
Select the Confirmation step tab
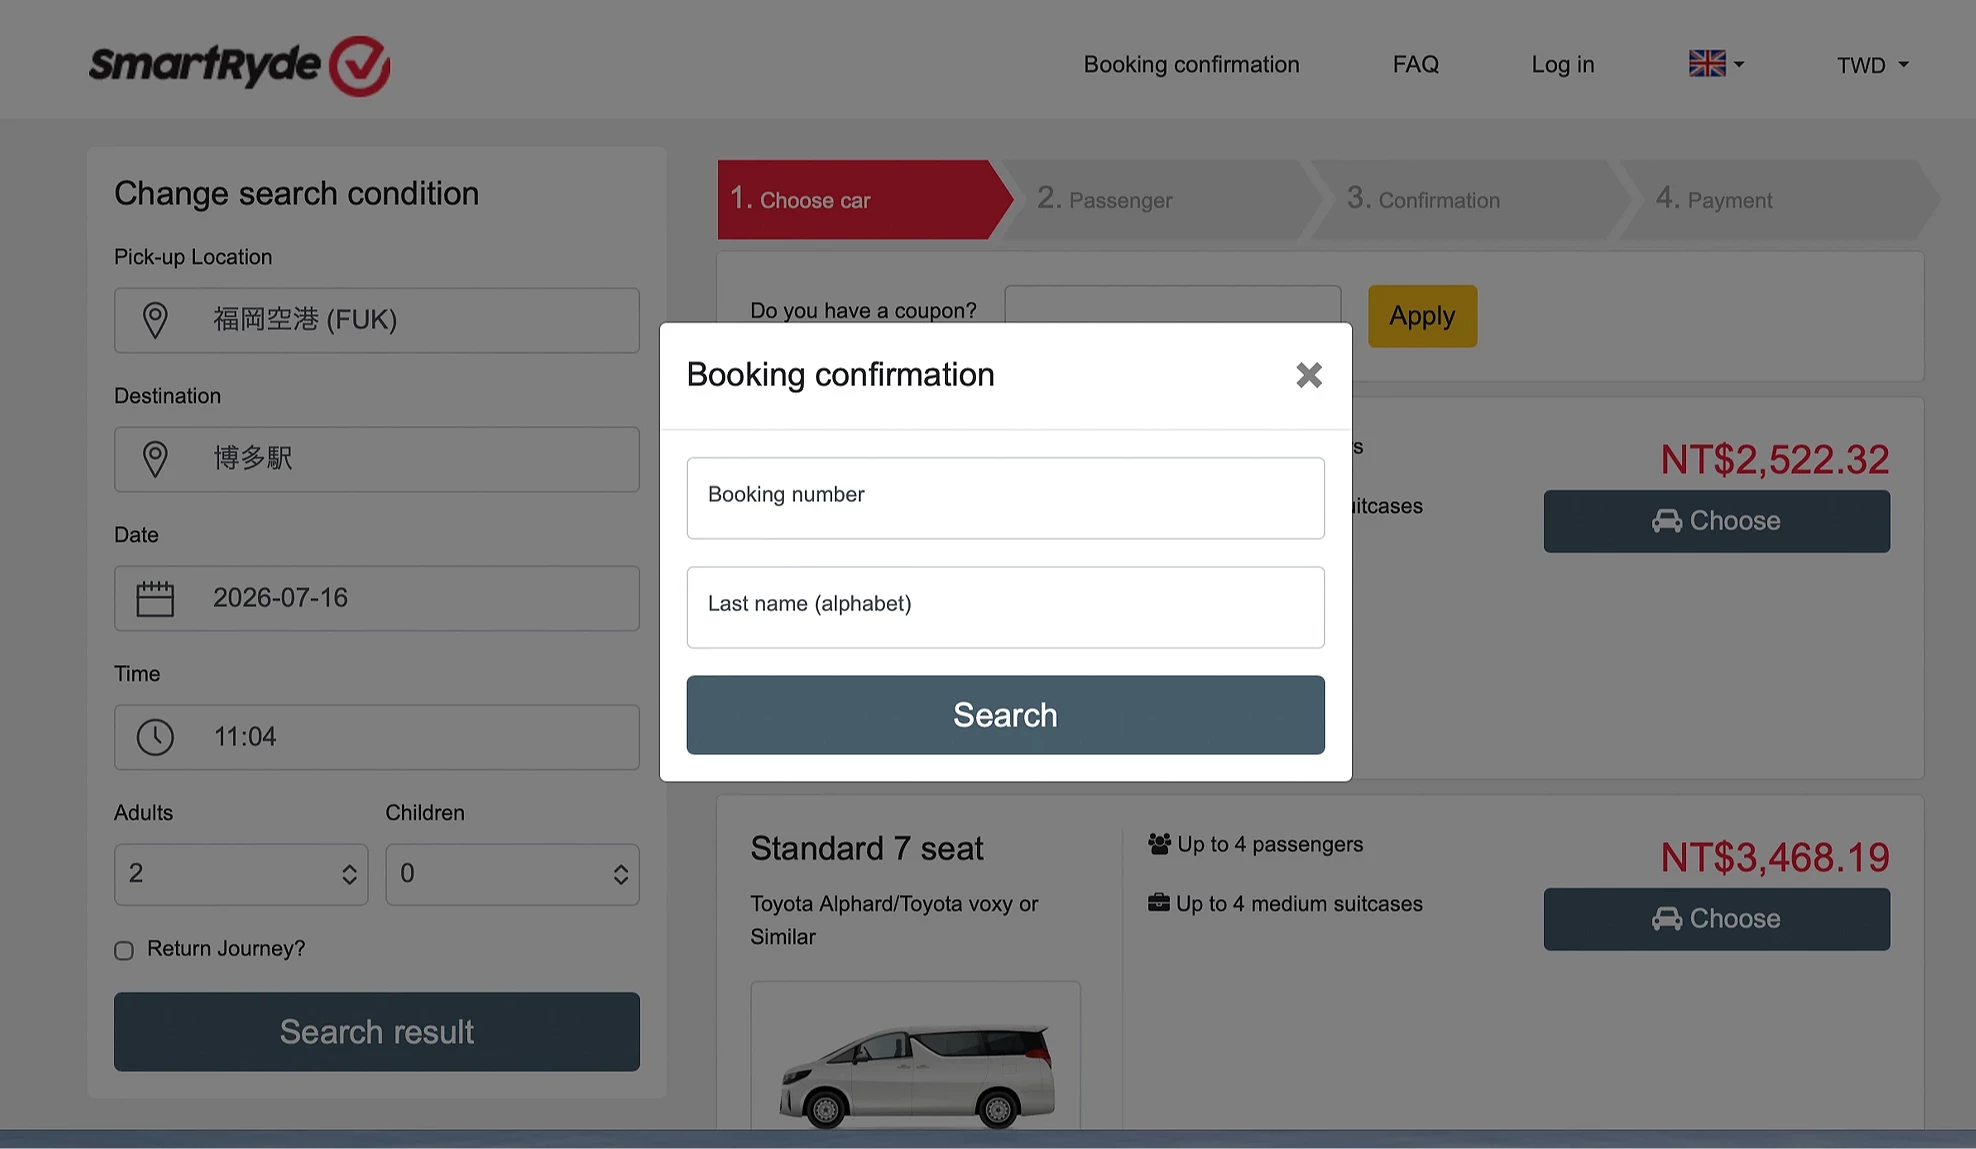[x=1470, y=199]
